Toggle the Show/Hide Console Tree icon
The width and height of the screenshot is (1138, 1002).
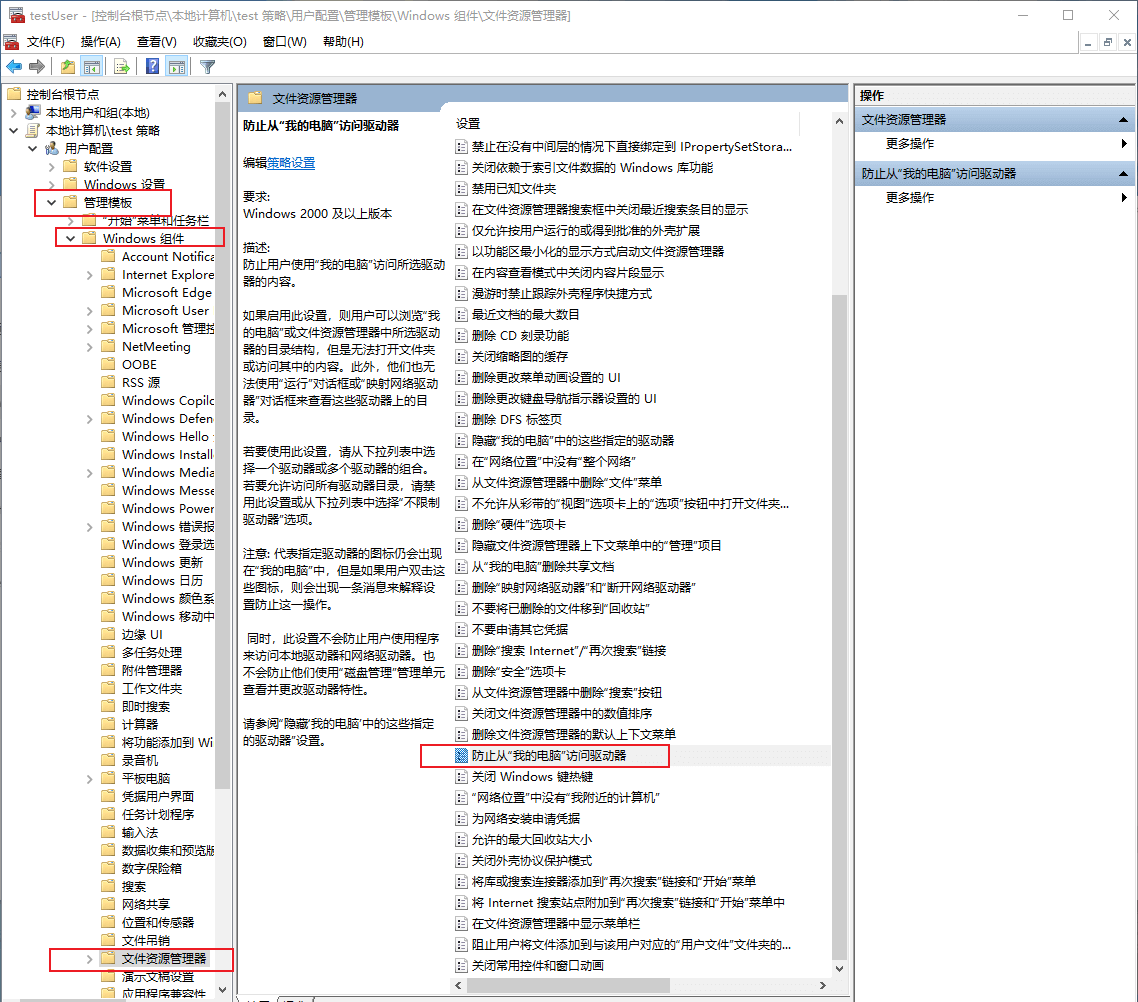pos(91,67)
